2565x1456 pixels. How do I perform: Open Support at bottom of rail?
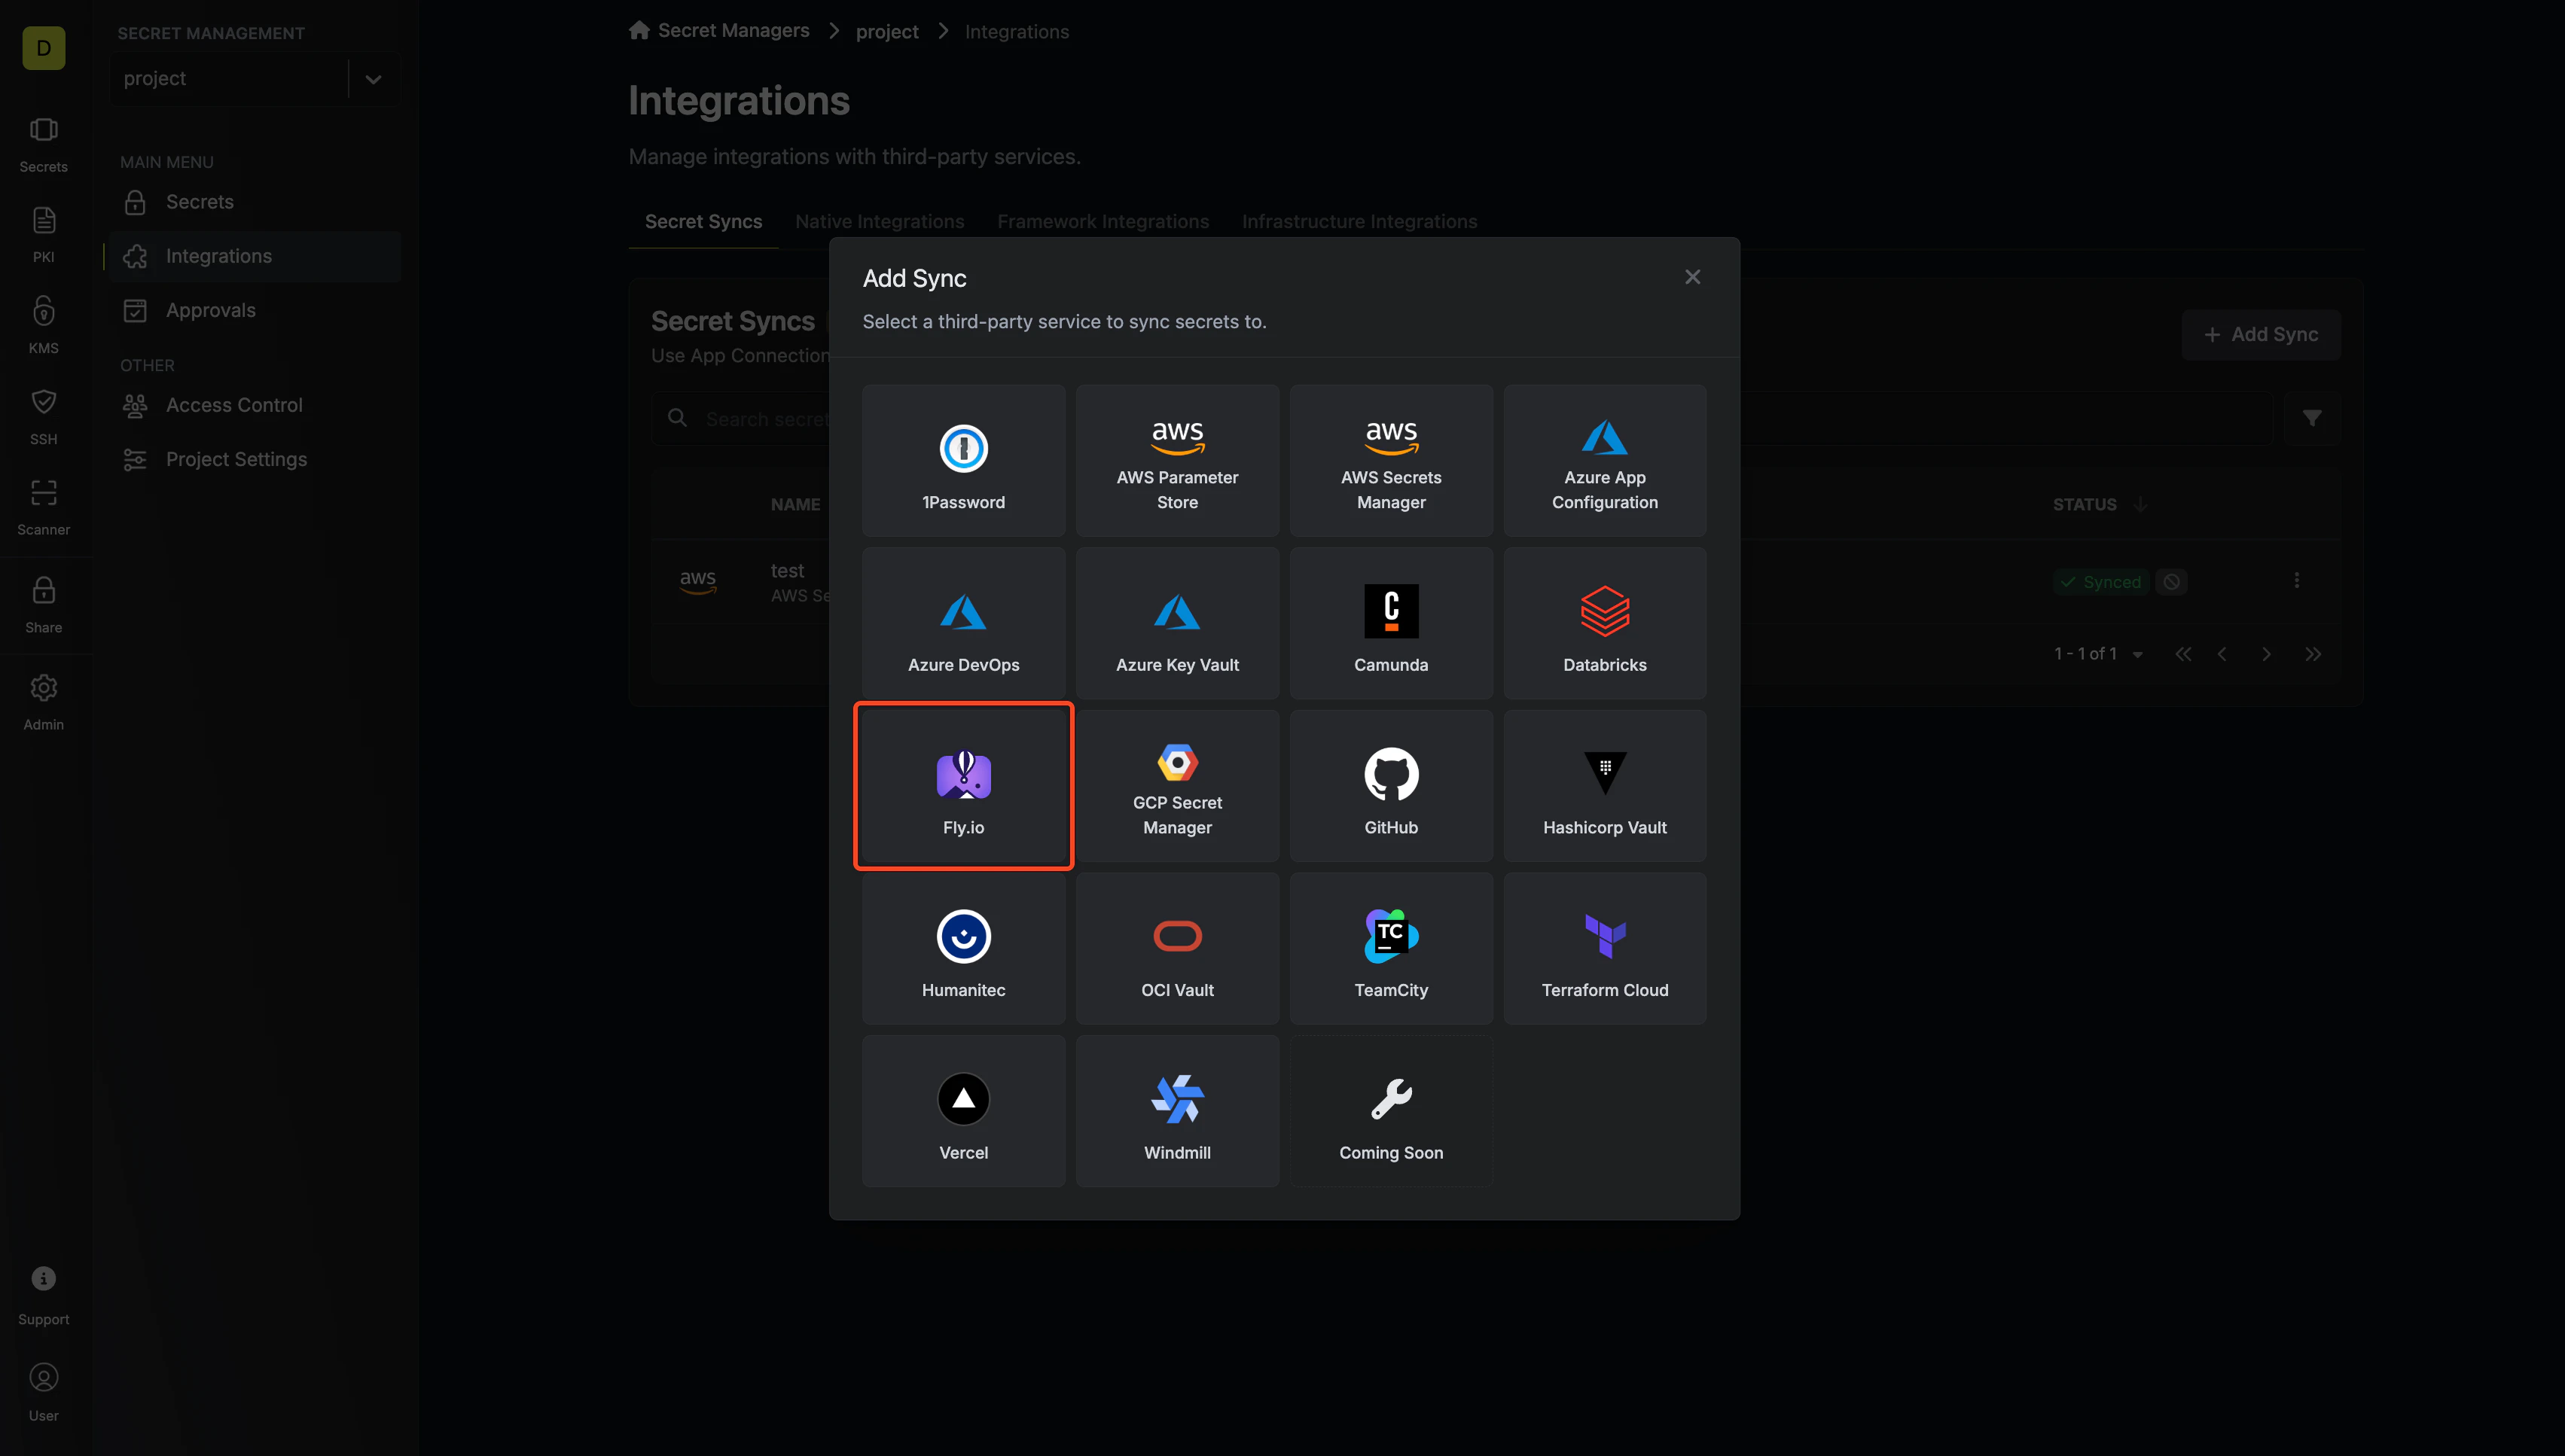pos(43,1296)
